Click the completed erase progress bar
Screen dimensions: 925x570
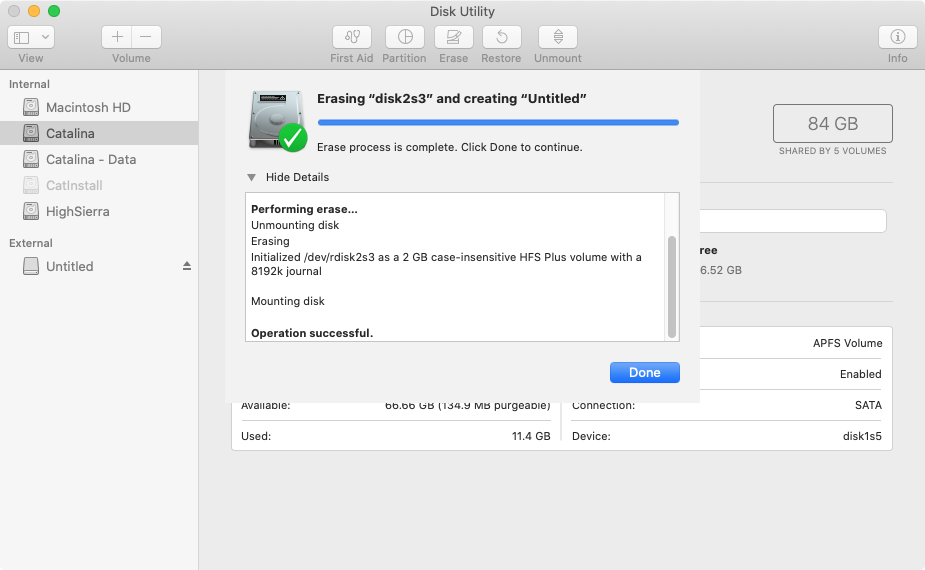498,123
